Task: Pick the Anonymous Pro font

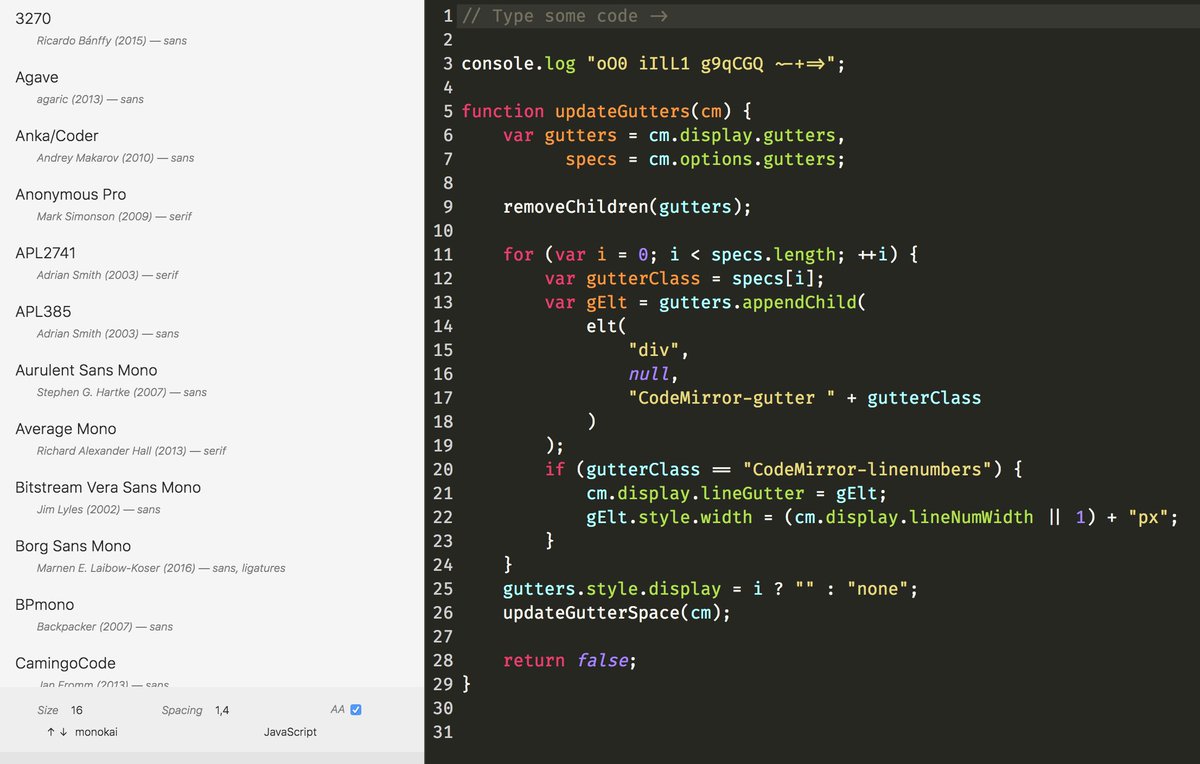Action: [x=71, y=194]
